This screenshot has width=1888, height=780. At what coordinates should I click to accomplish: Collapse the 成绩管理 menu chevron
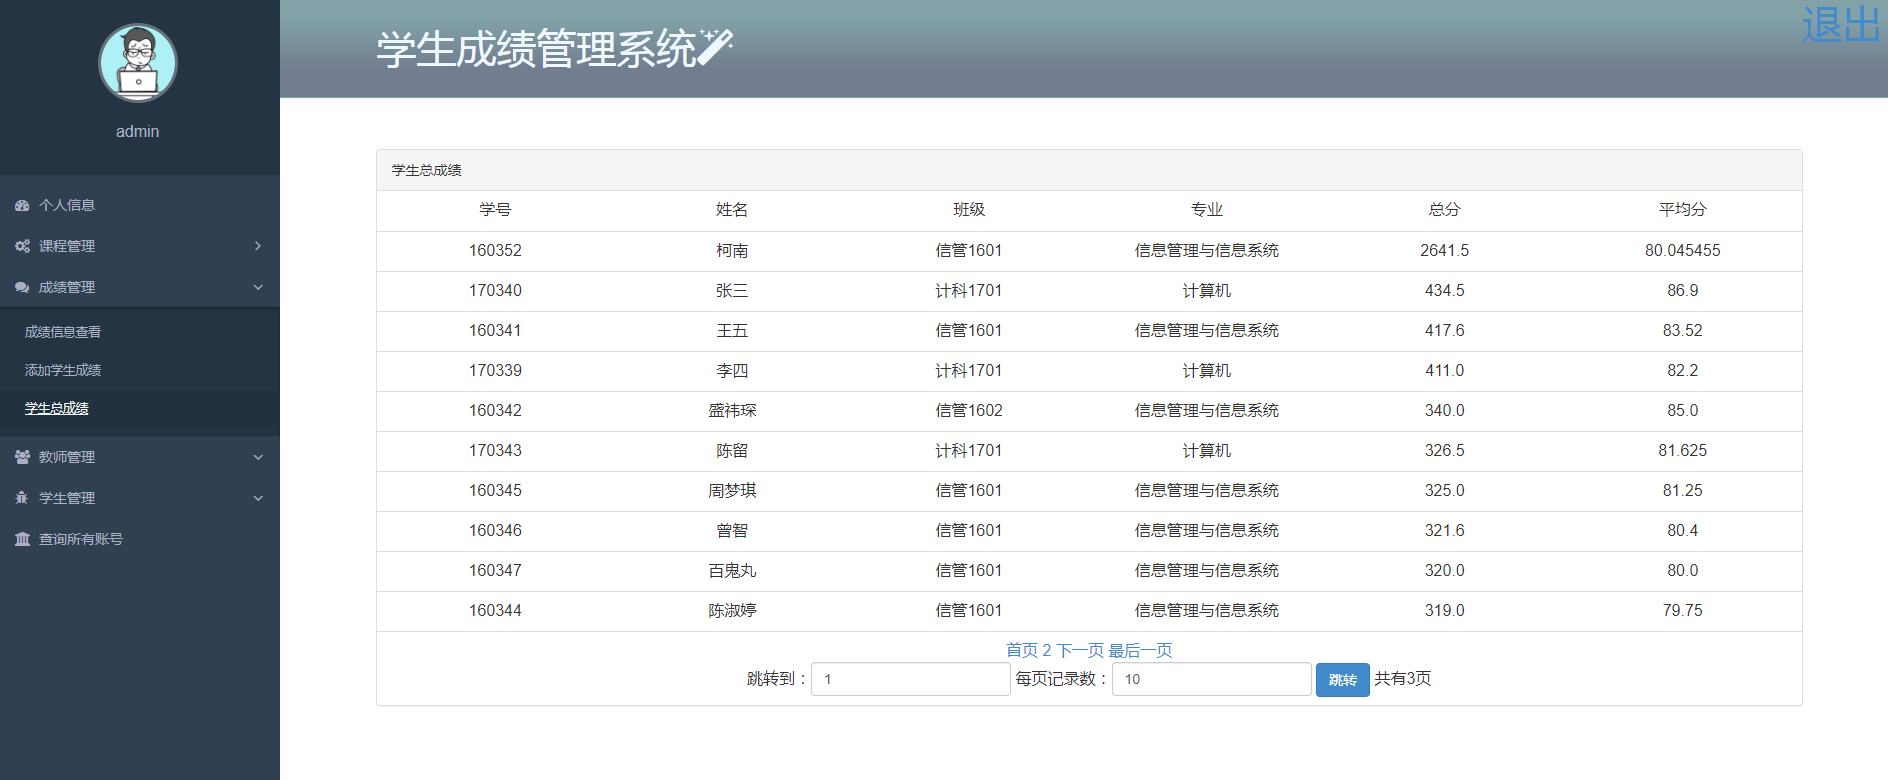(x=258, y=287)
